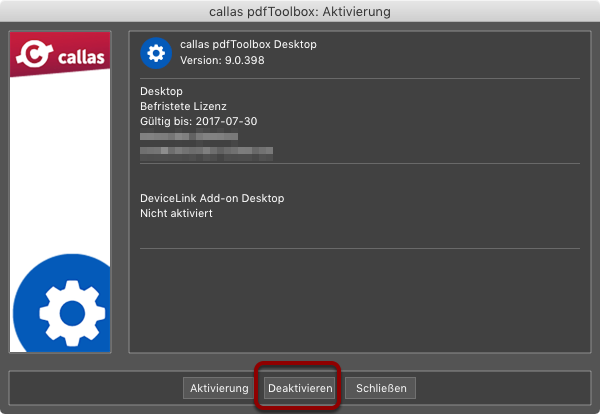The image size is (600, 414).
Task: Click 'DeviceLink Add-on Desktop' entry
Action: click(x=212, y=198)
